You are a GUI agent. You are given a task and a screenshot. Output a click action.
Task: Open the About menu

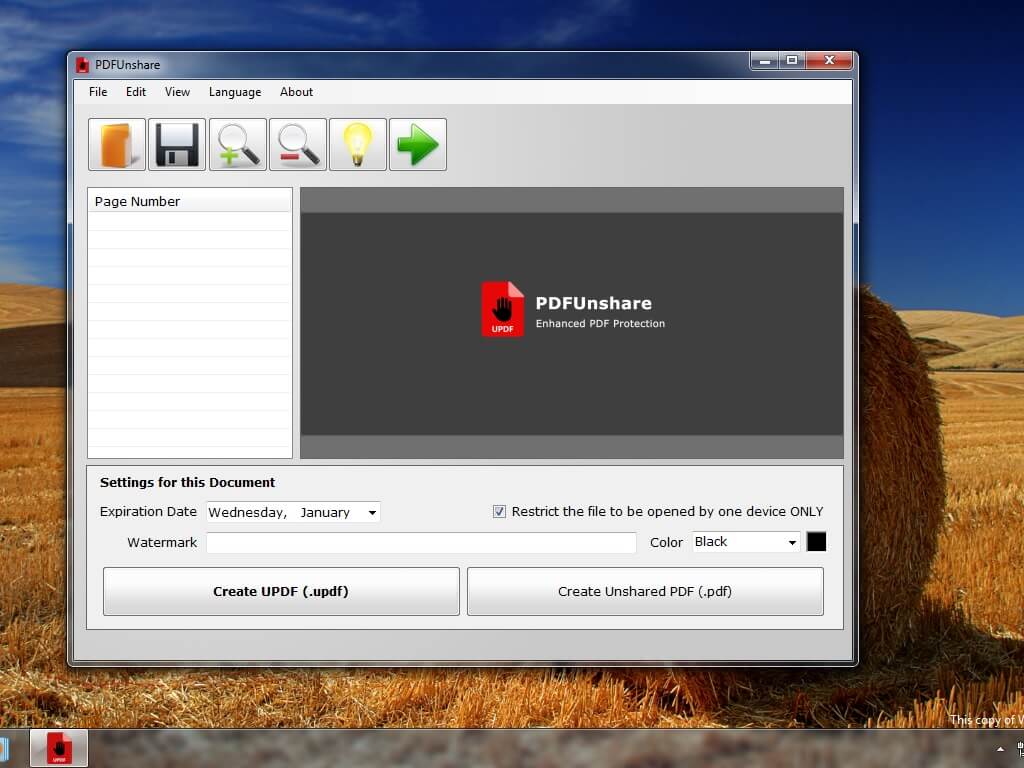pyautogui.click(x=296, y=92)
